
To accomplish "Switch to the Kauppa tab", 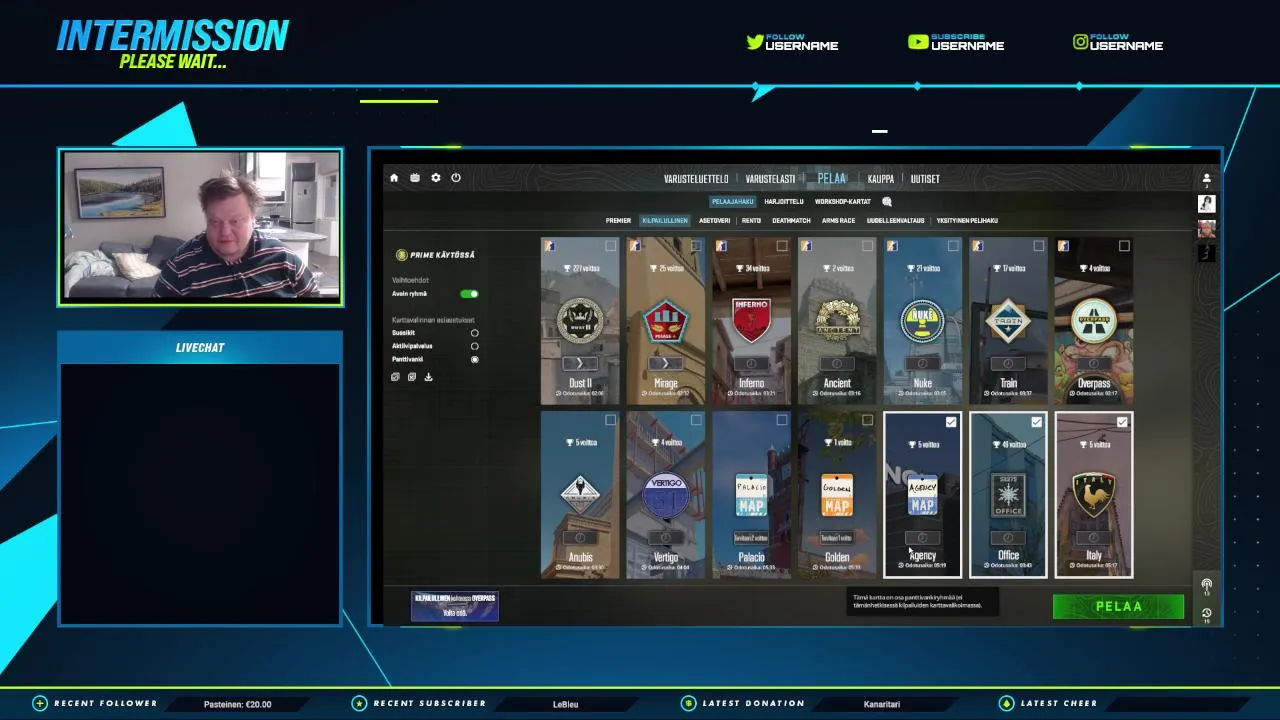I will (881, 179).
